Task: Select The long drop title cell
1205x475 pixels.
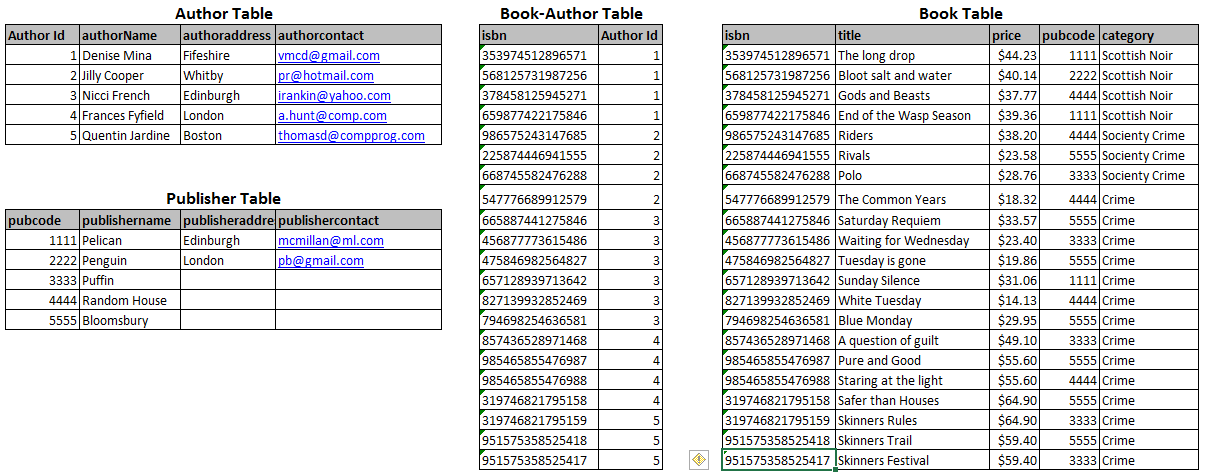Action: (x=912, y=56)
